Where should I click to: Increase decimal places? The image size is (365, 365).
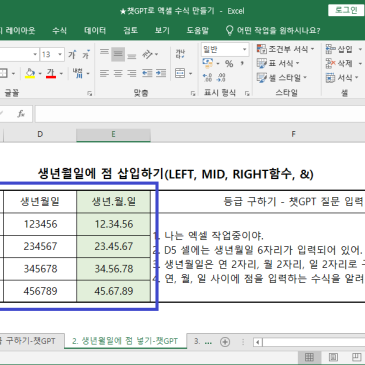[x=207, y=77]
